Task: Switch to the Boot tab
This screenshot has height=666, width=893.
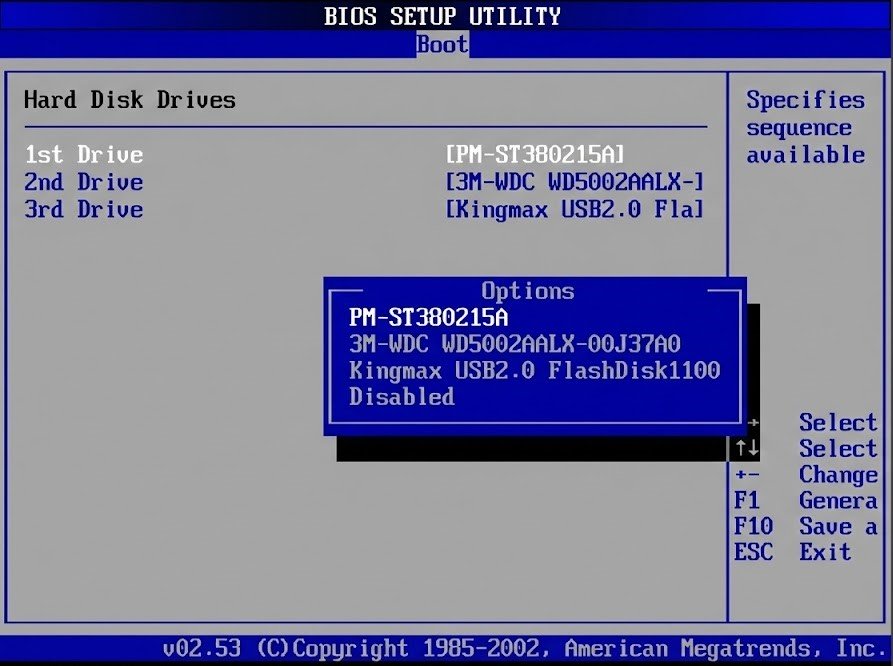Action: point(442,44)
